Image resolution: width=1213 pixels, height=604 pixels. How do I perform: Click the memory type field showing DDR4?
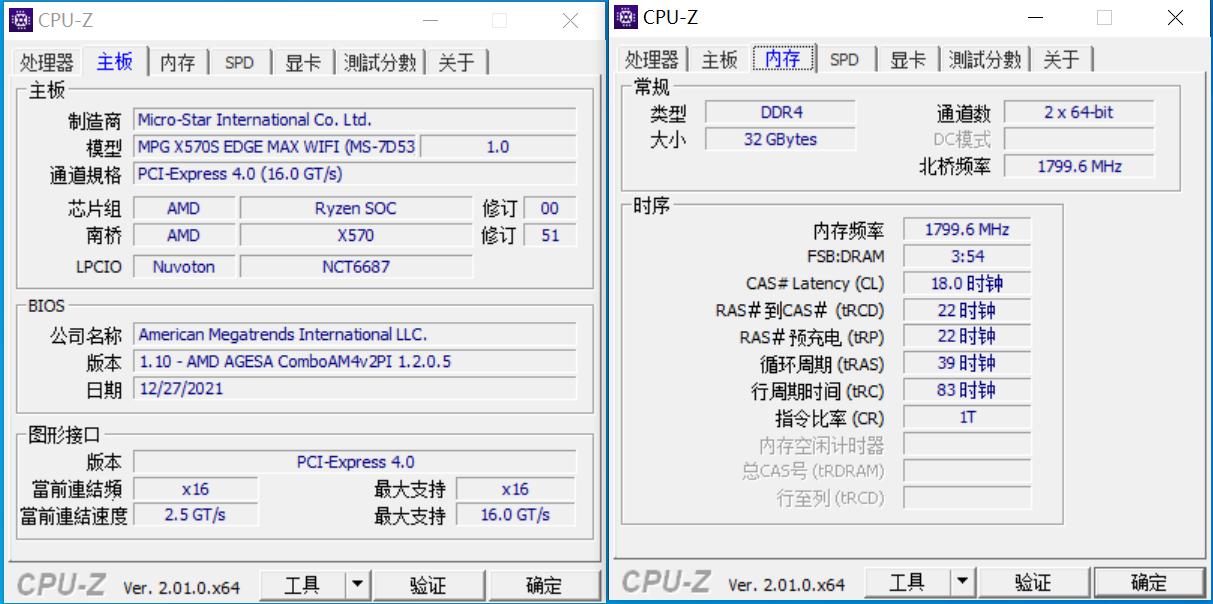(781, 112)
